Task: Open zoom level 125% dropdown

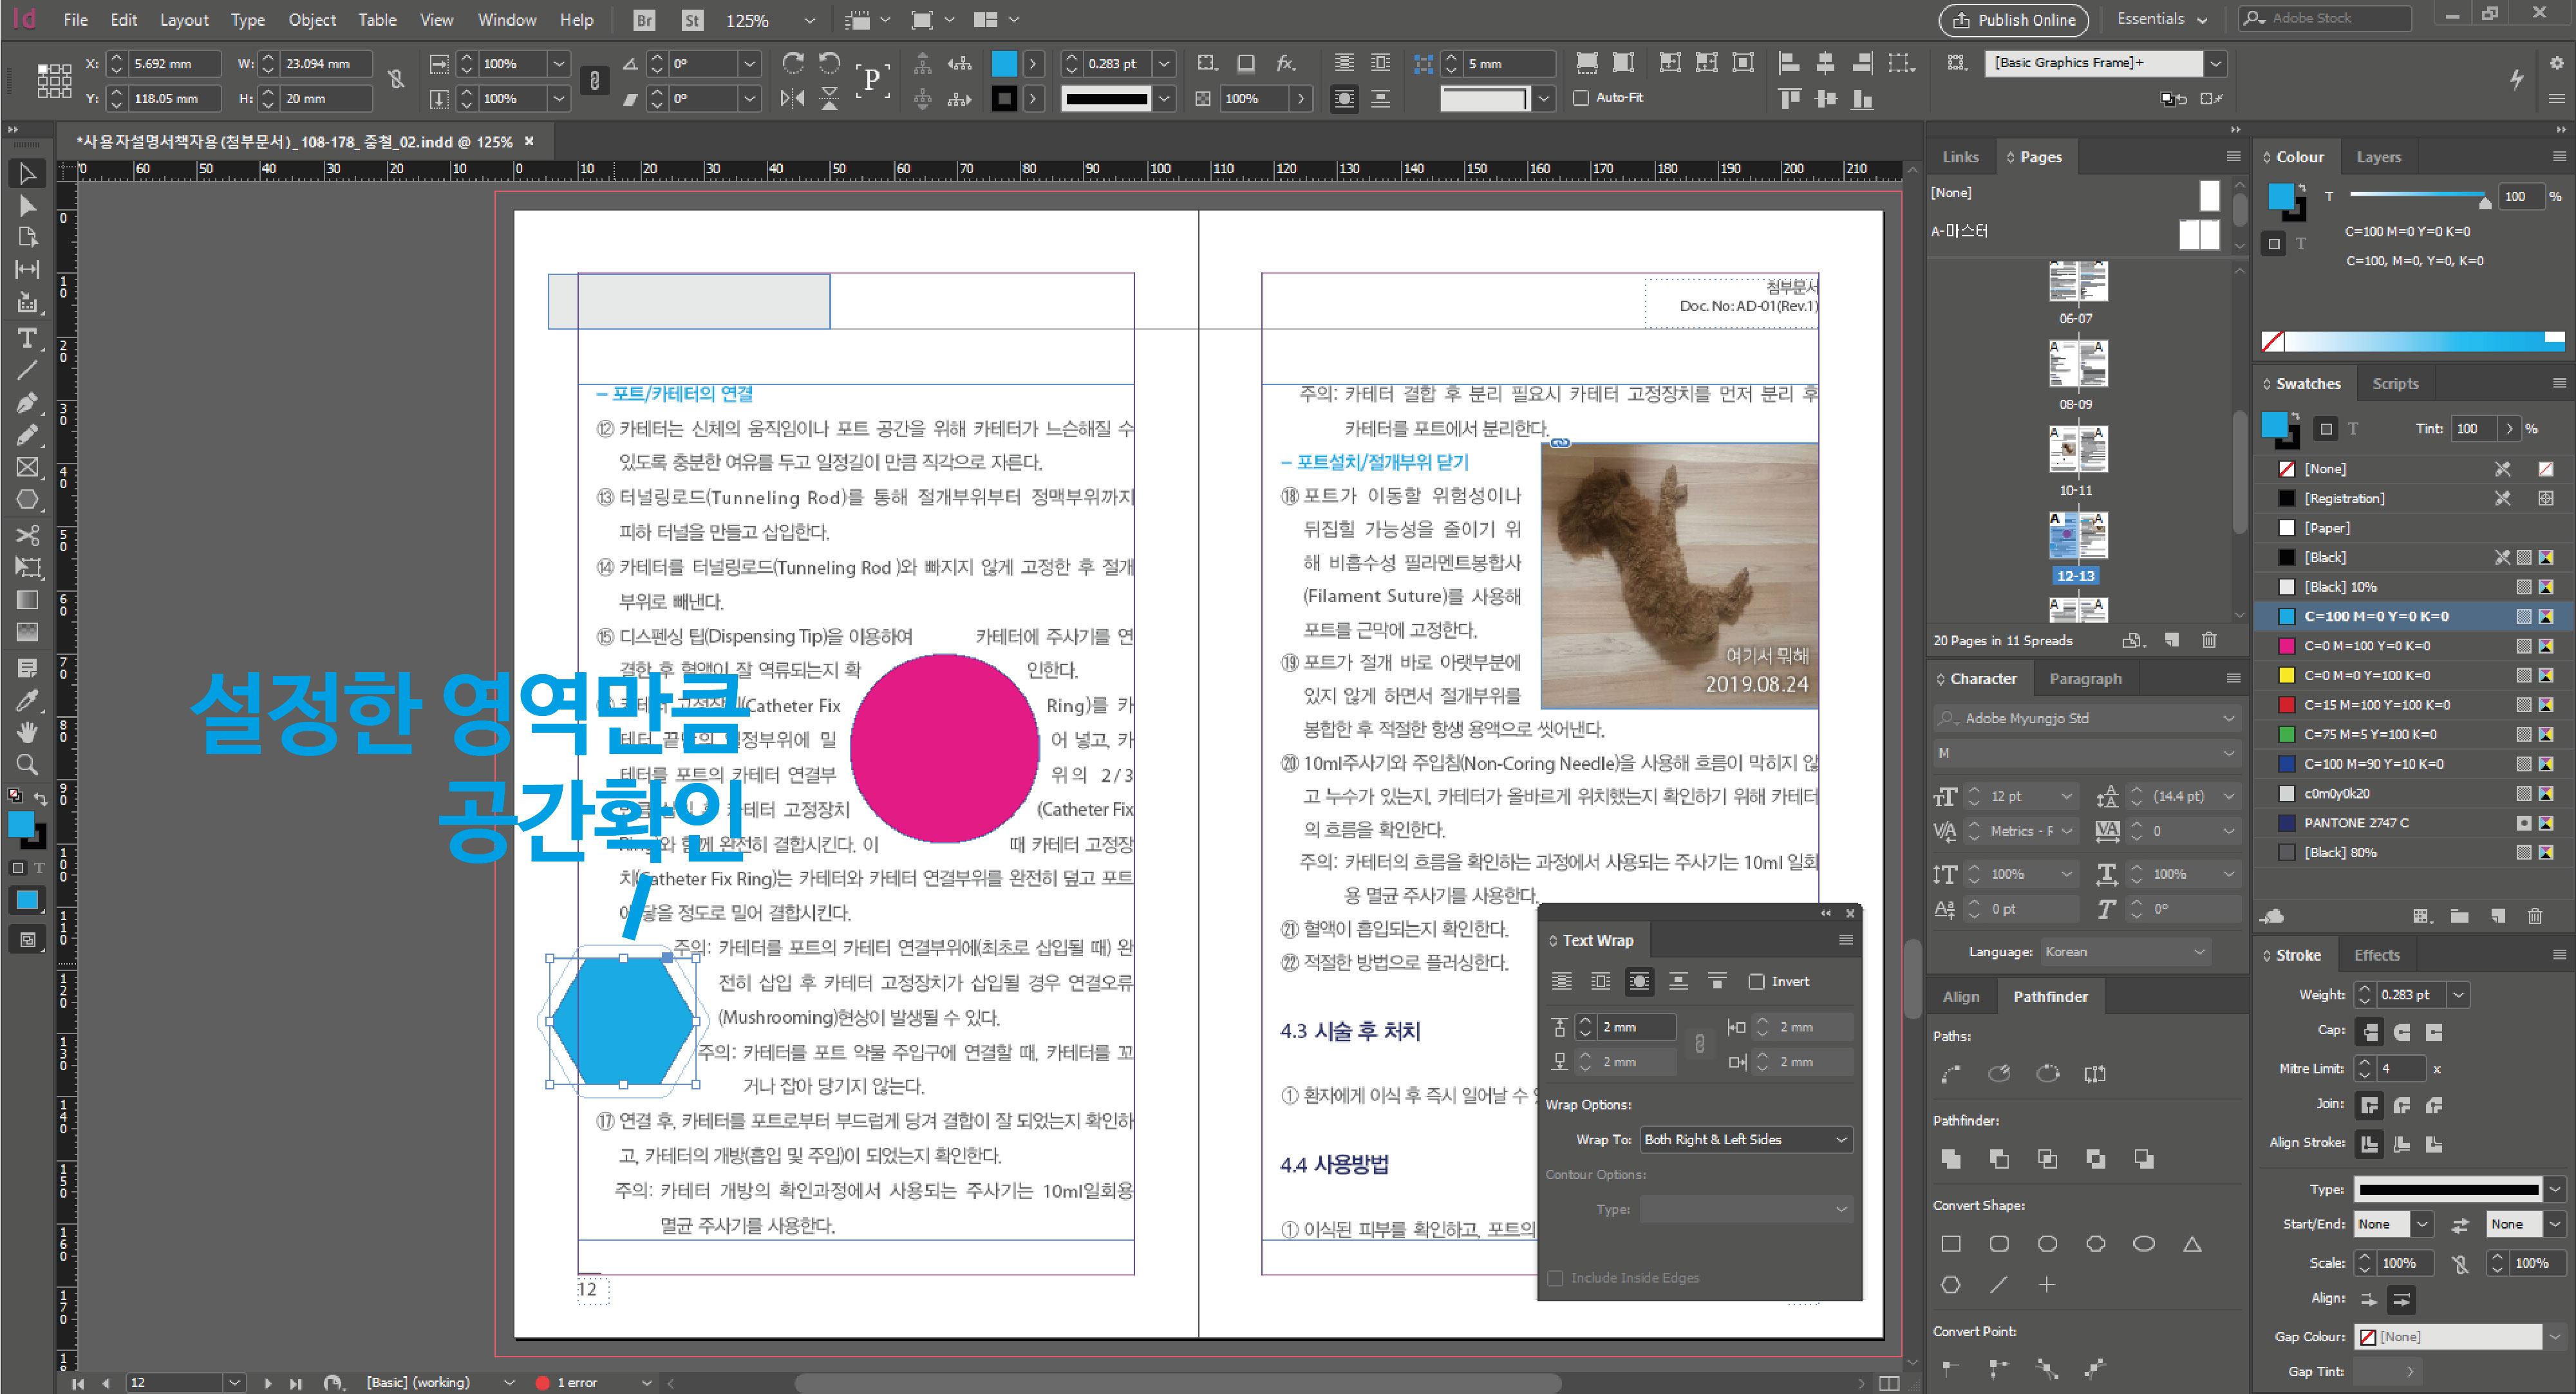Action: (810, 20)
